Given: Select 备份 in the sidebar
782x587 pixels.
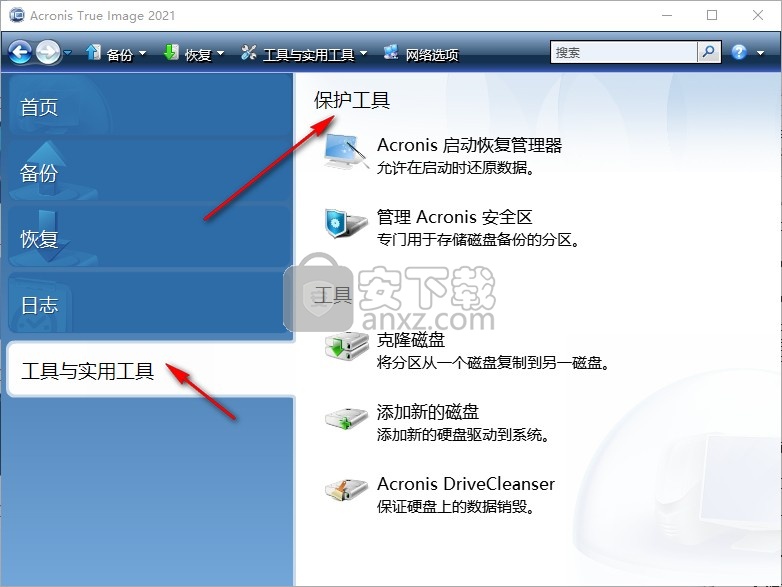Looking at the screenshot, I should tap(150, 172).
